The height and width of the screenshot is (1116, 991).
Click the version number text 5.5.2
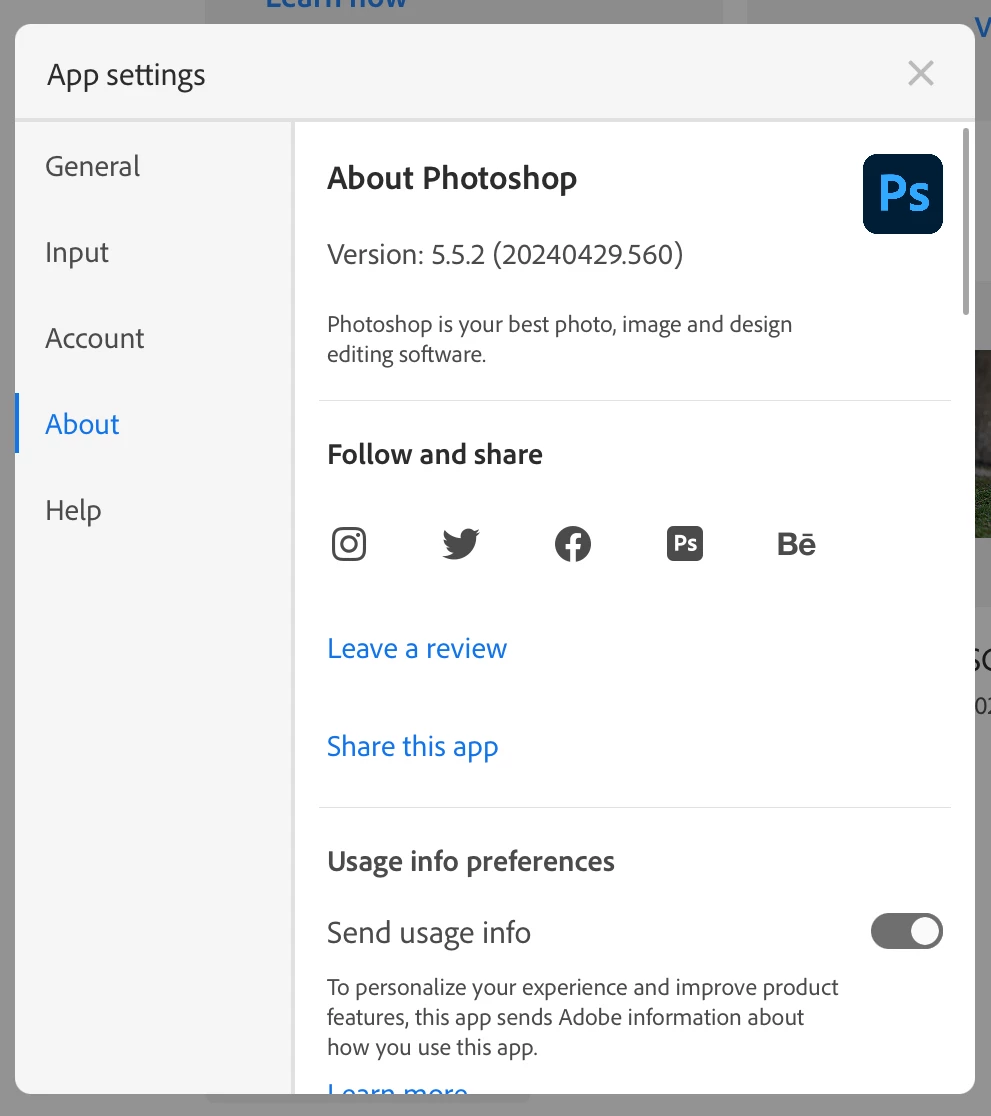pos(458,255)
